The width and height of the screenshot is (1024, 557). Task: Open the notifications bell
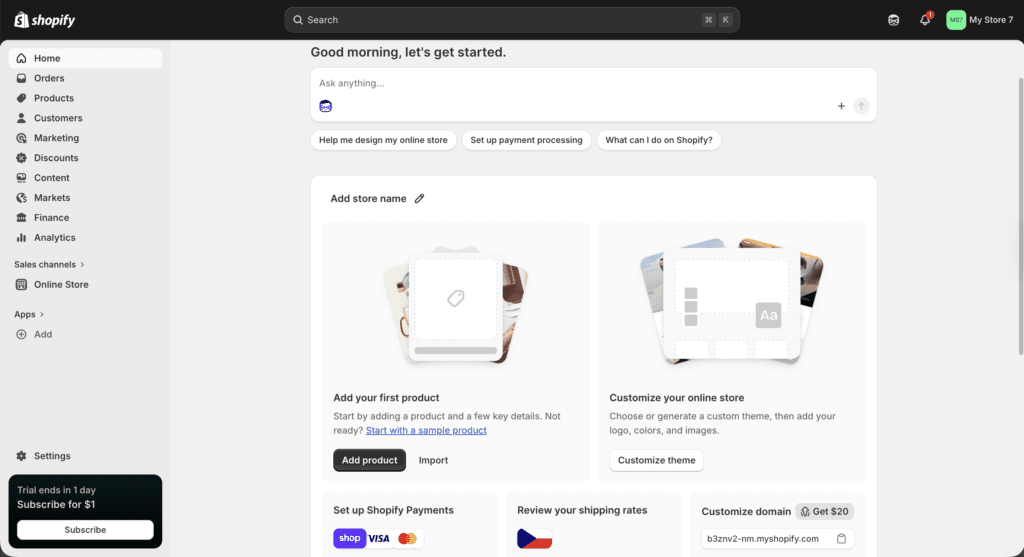tap(925, 20)
